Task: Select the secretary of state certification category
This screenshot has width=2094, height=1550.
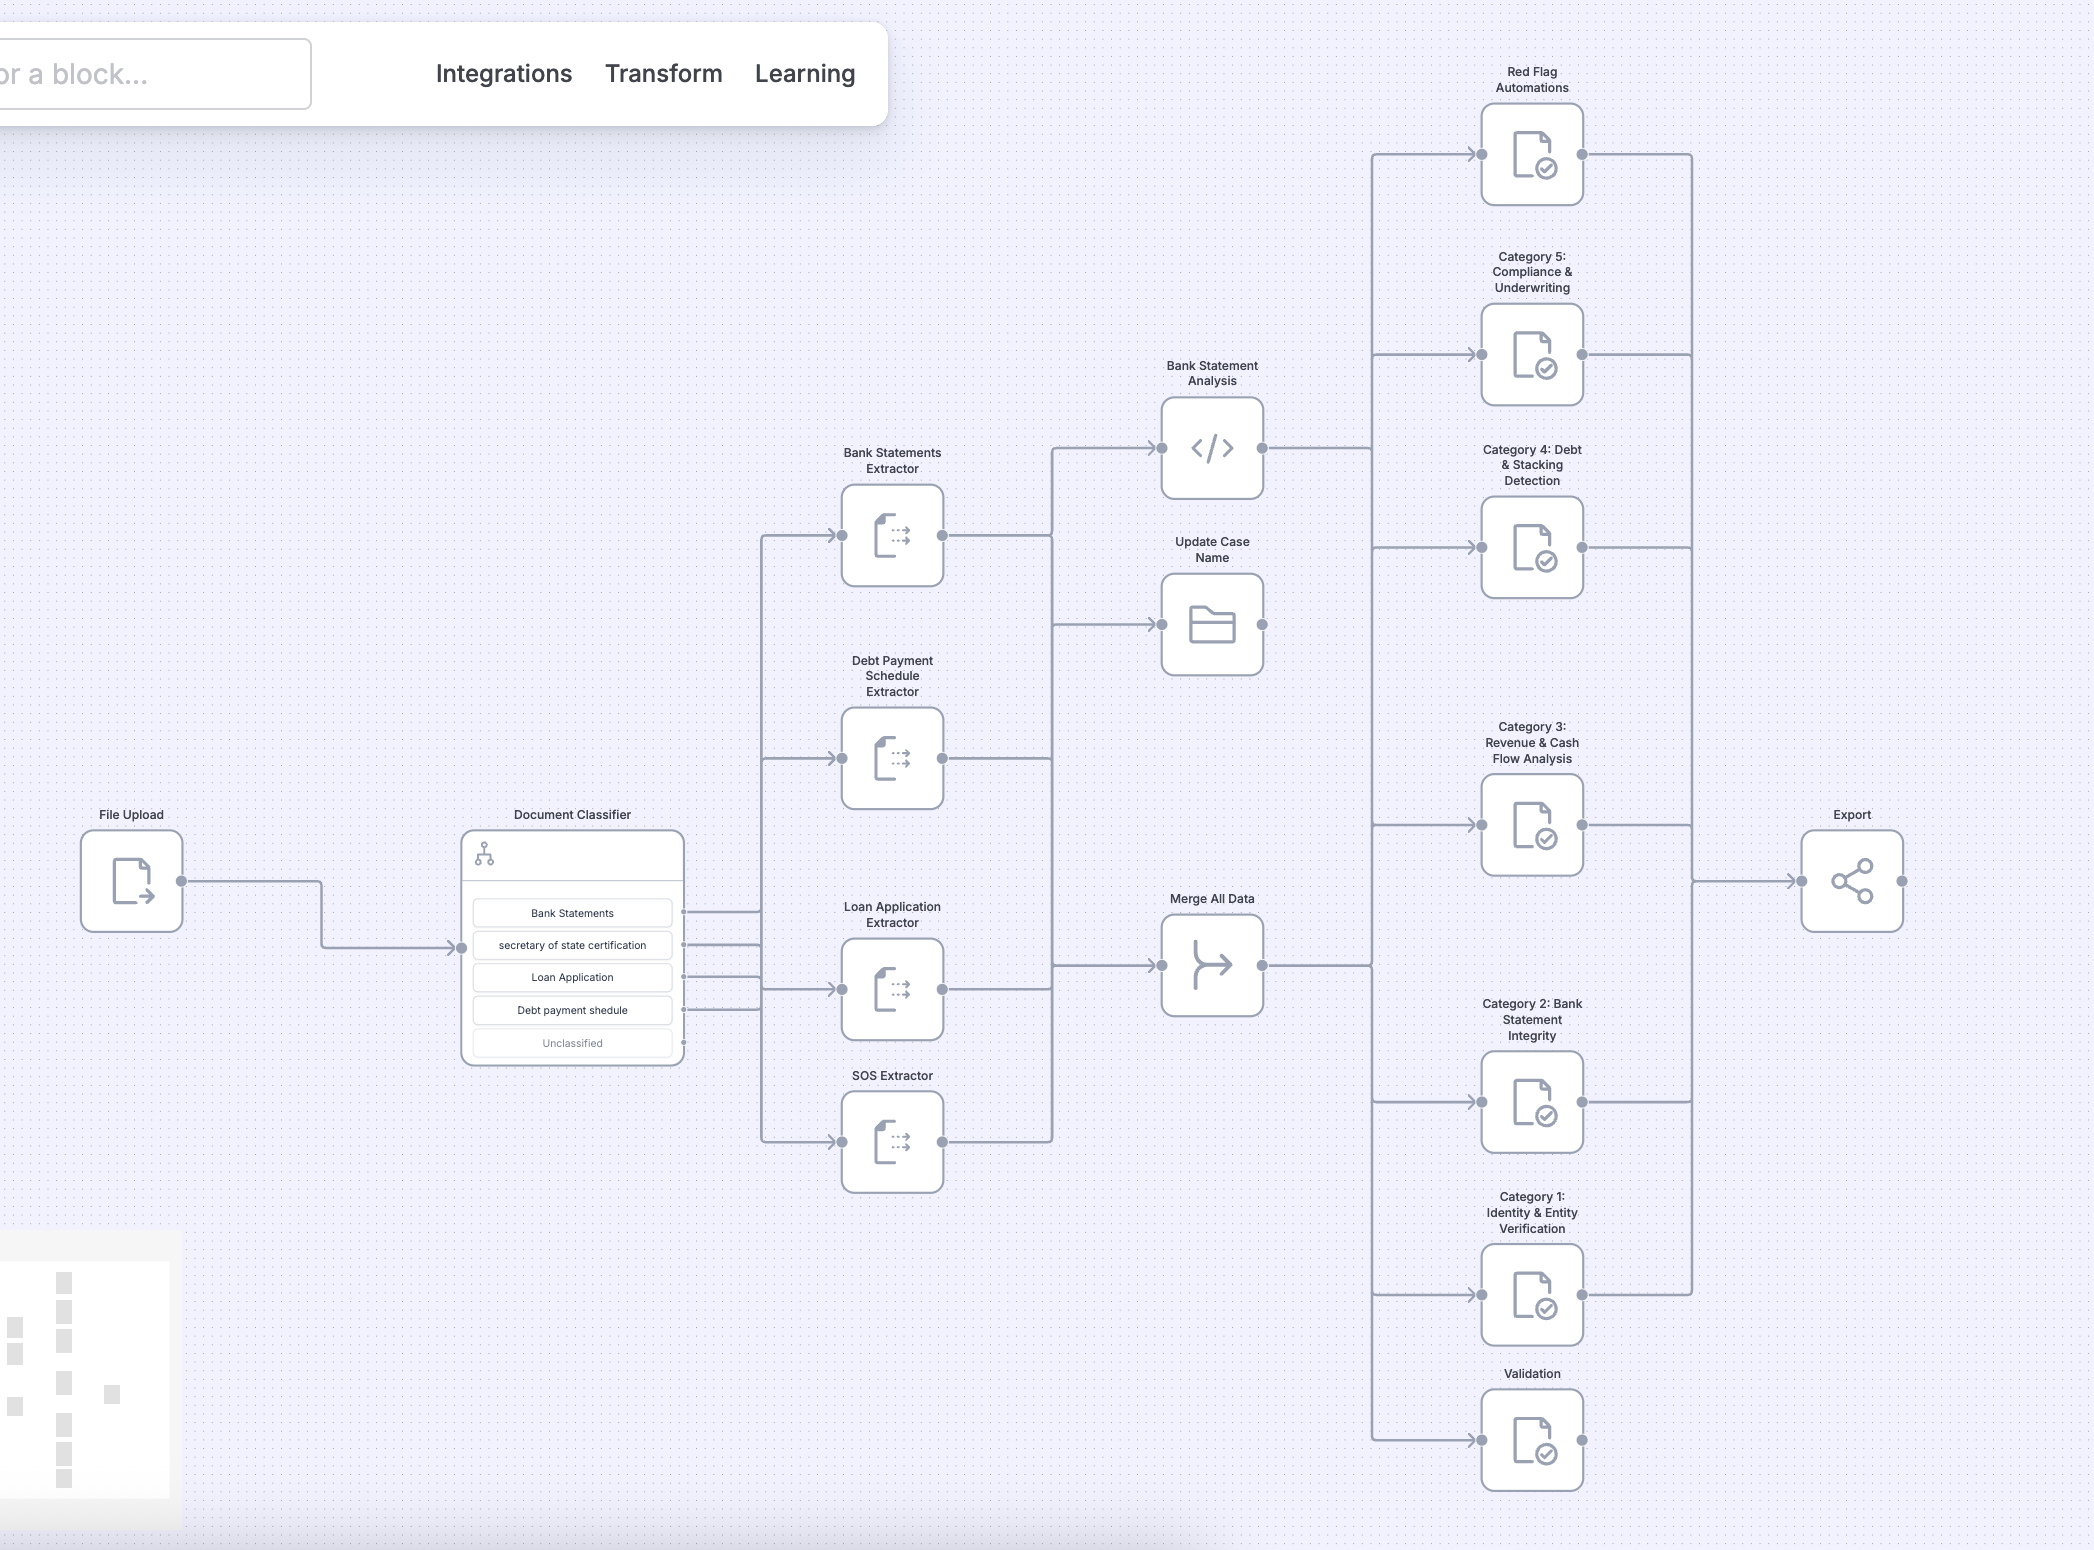Action: 572,945
